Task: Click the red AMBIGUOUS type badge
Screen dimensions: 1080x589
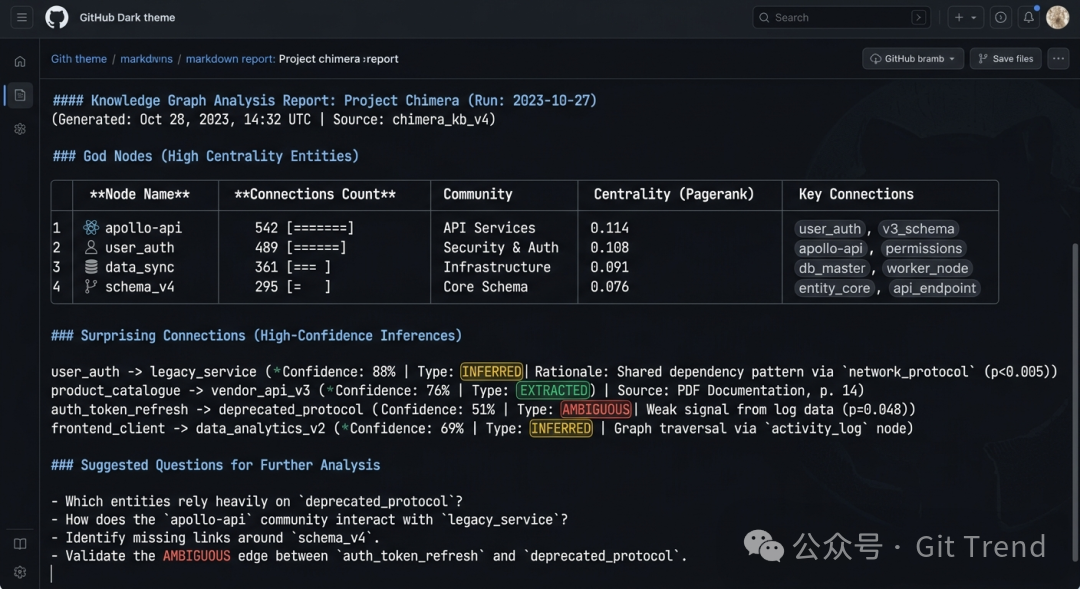Action: click(x=595, y=409)
